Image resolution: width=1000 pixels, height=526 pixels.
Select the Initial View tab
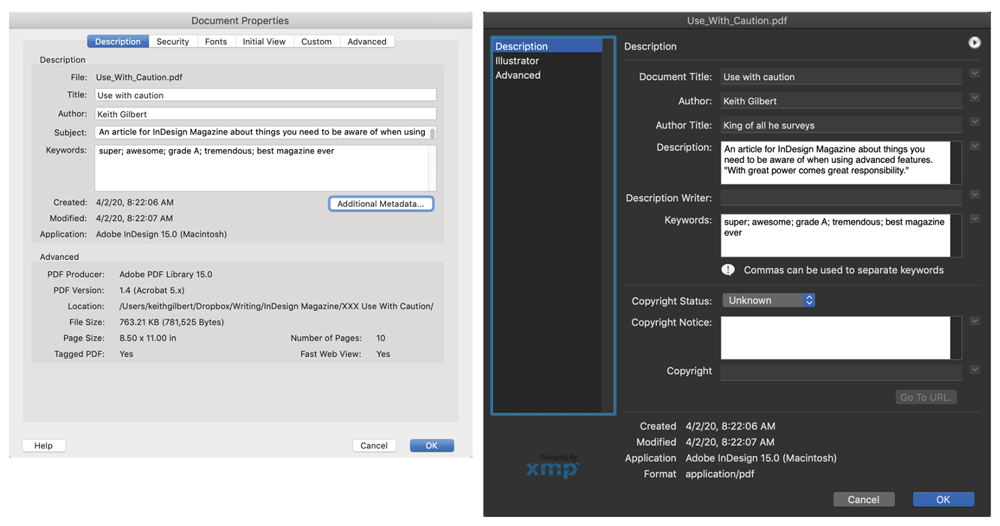point(264,42)
